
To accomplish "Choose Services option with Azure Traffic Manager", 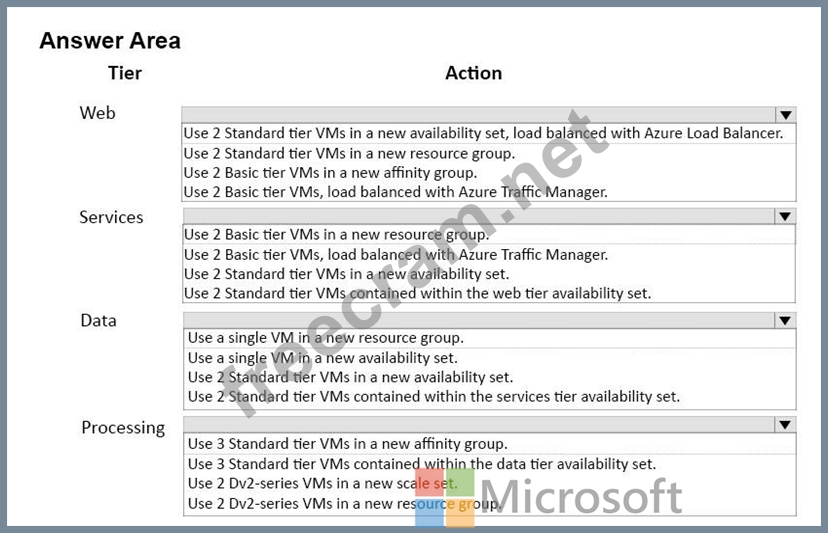I will pos(395,254).
